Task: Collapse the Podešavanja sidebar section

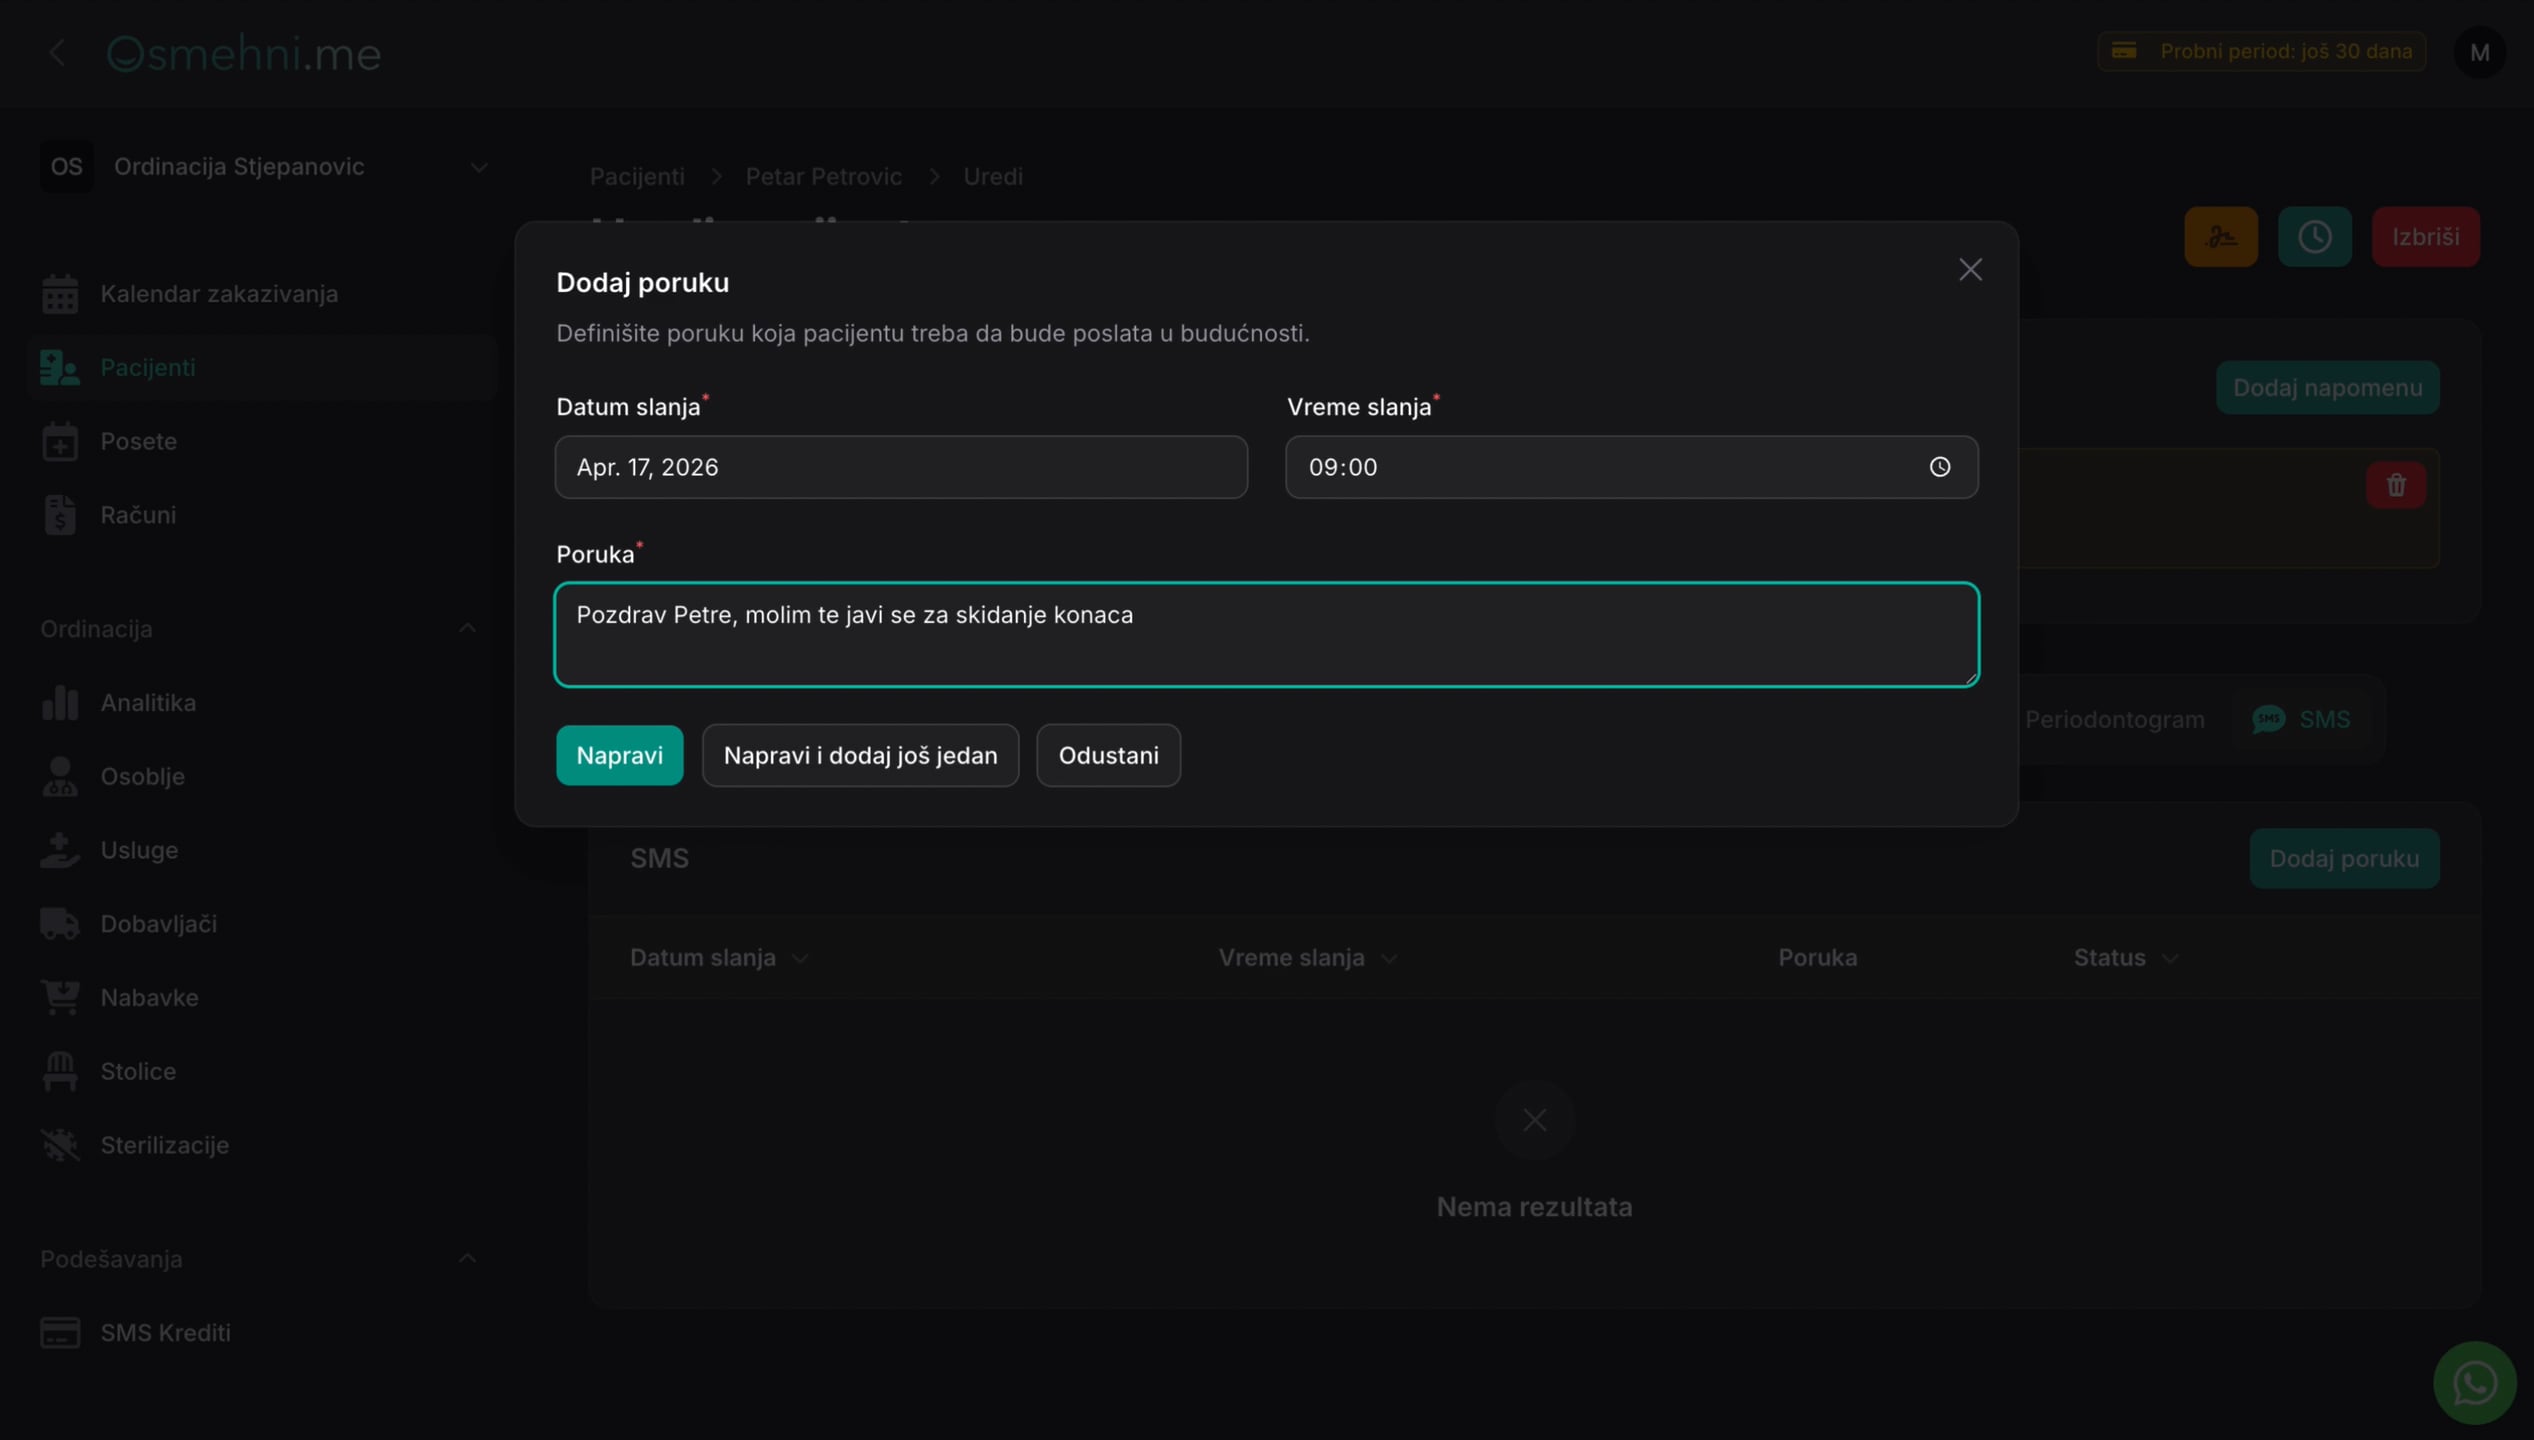Action: click(467, 1259)
